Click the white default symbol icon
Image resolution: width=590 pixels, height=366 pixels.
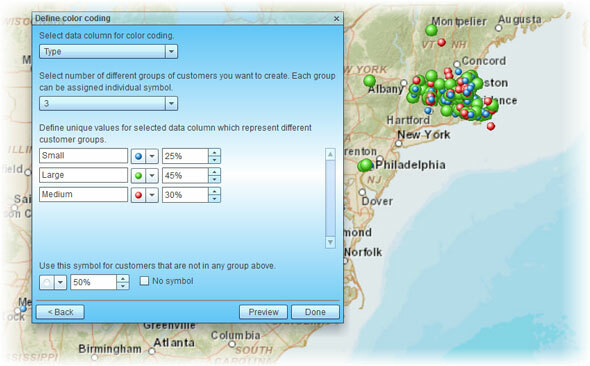pos(47,282)
